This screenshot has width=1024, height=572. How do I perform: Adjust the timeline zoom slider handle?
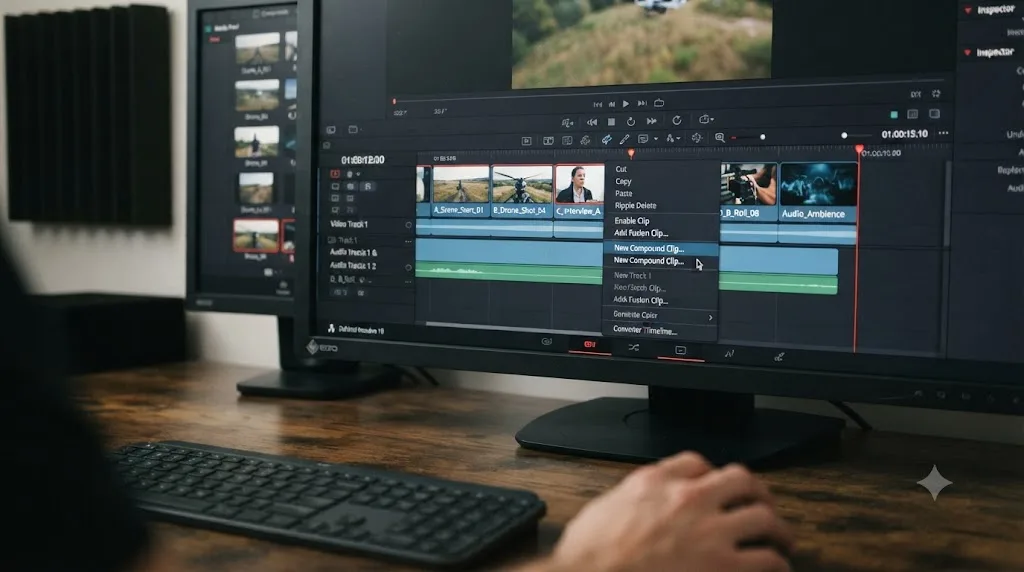pos(762,137)
